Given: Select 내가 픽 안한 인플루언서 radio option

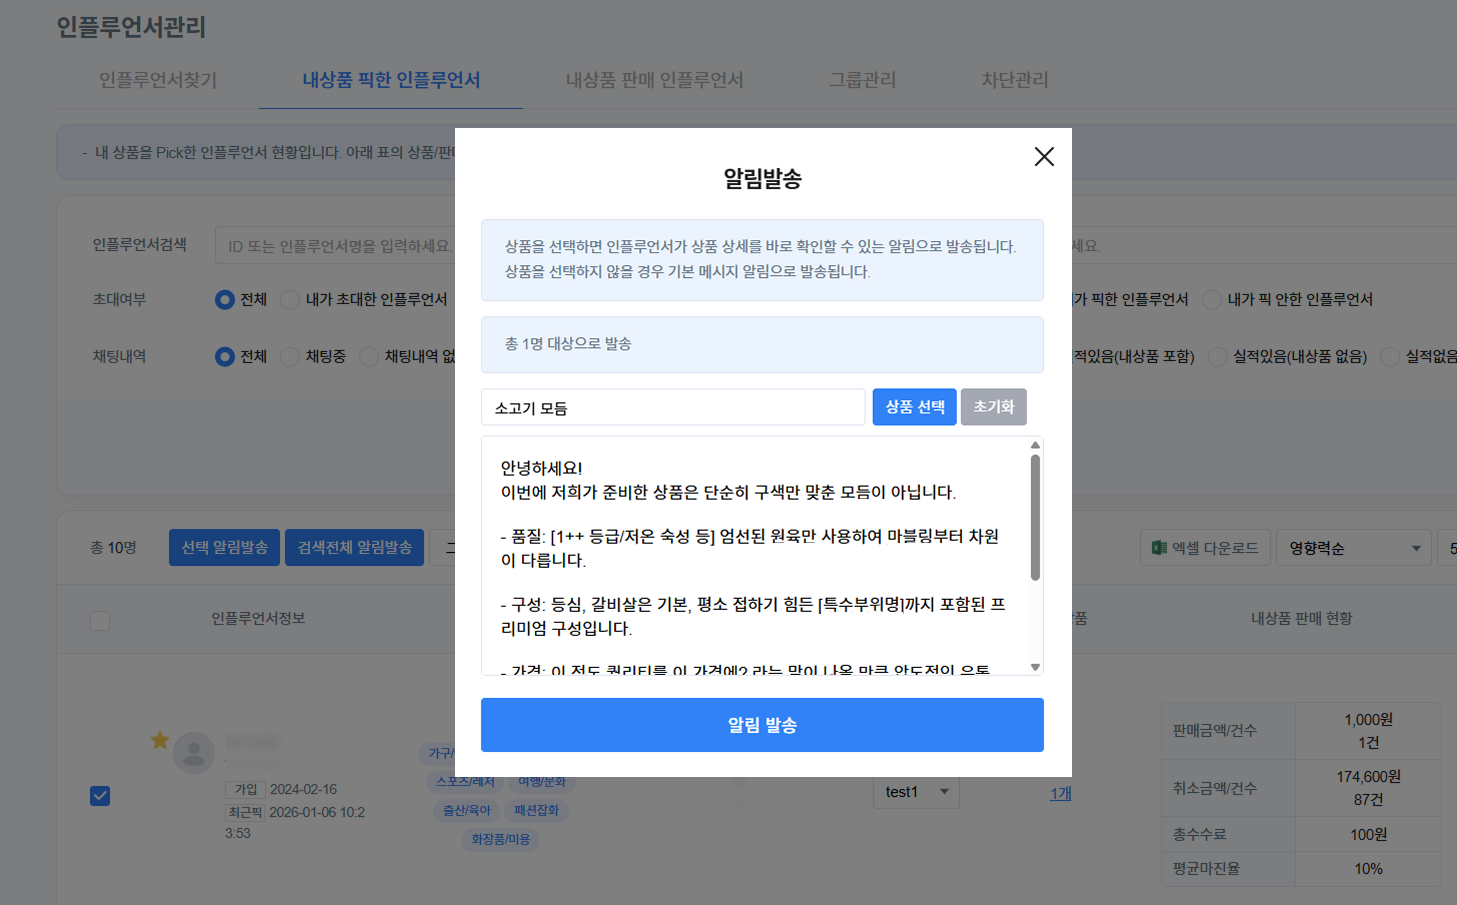Looking at the screenshot, I should click(1211, 300).
